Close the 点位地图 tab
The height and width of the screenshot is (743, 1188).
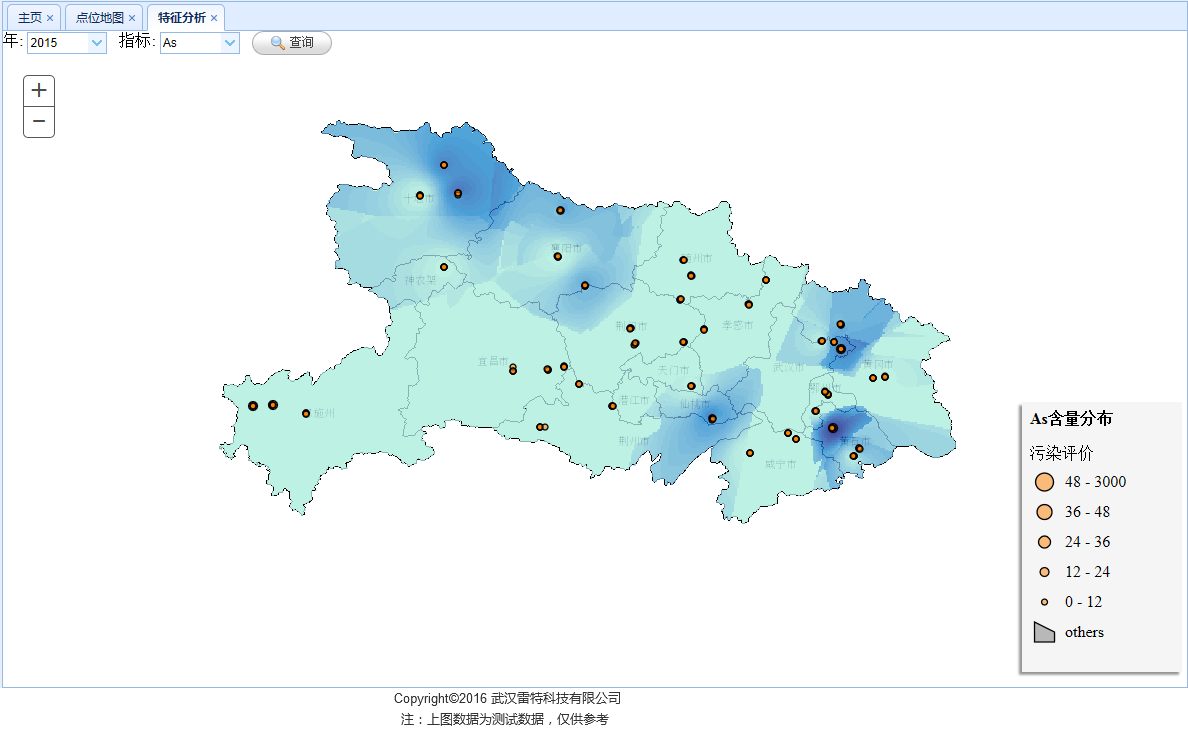tap(132, 18)
